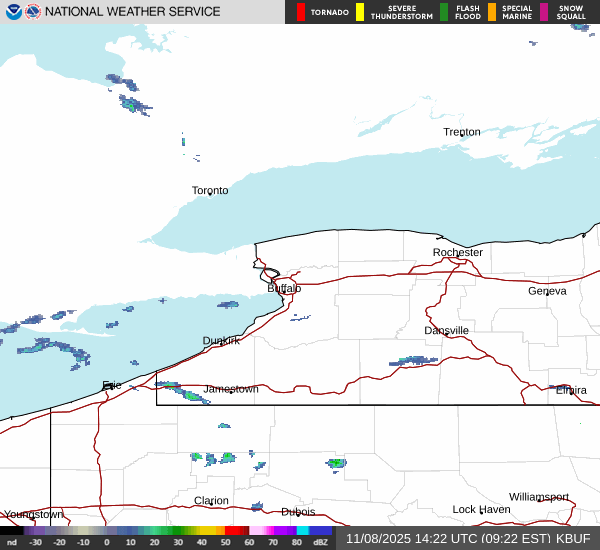Image resolution: width=600 pixels, height=550 pixels.
Task: Click the orange Special Marine legend marker
Action: tap(492, 12)
